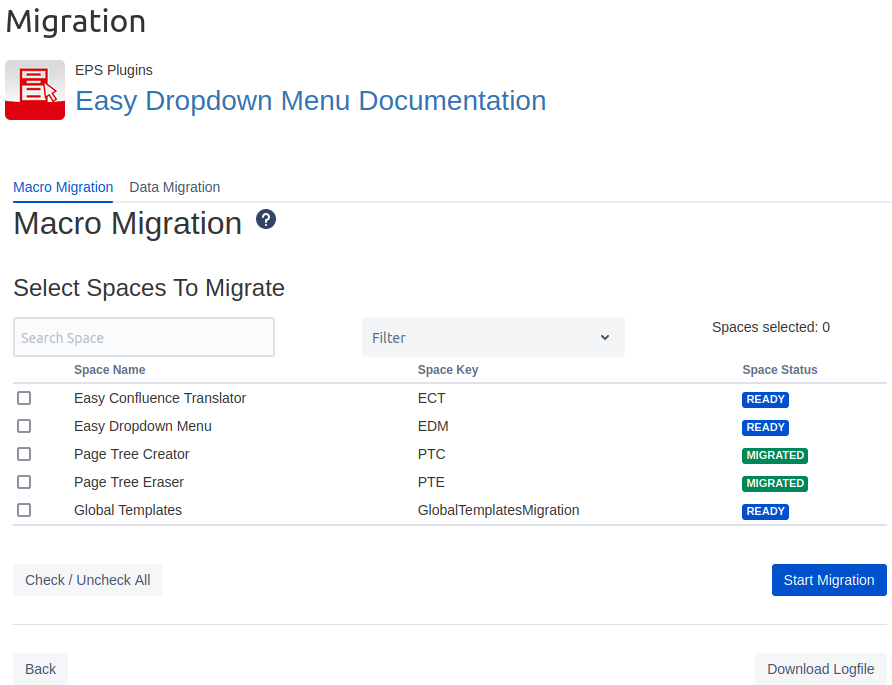This screenshot has width=892, height=685.
Task: Tick the Easy Confluence Translator checkbox
Action: (x=24, y=398)
